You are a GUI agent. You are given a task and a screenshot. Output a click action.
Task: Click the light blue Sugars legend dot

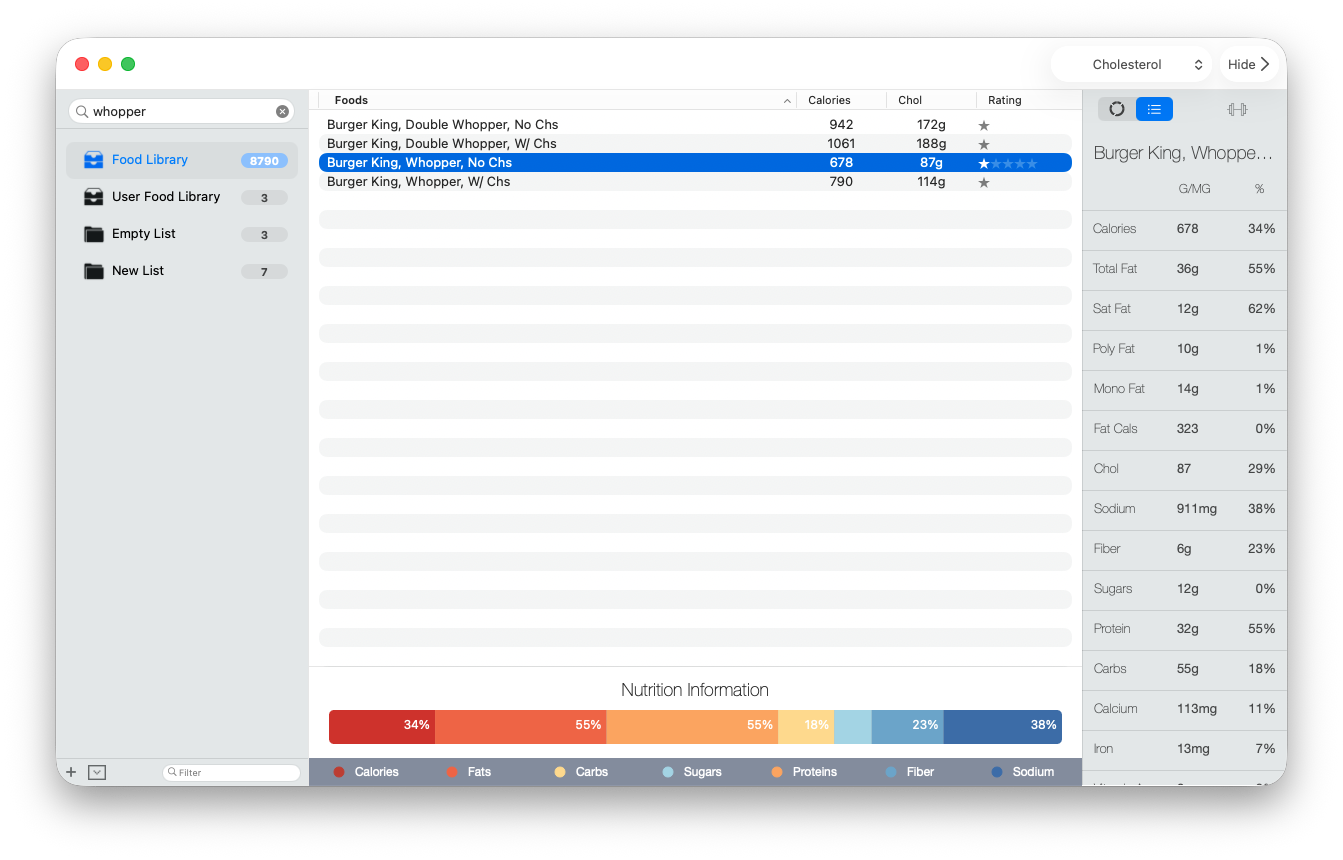(668, 772)
